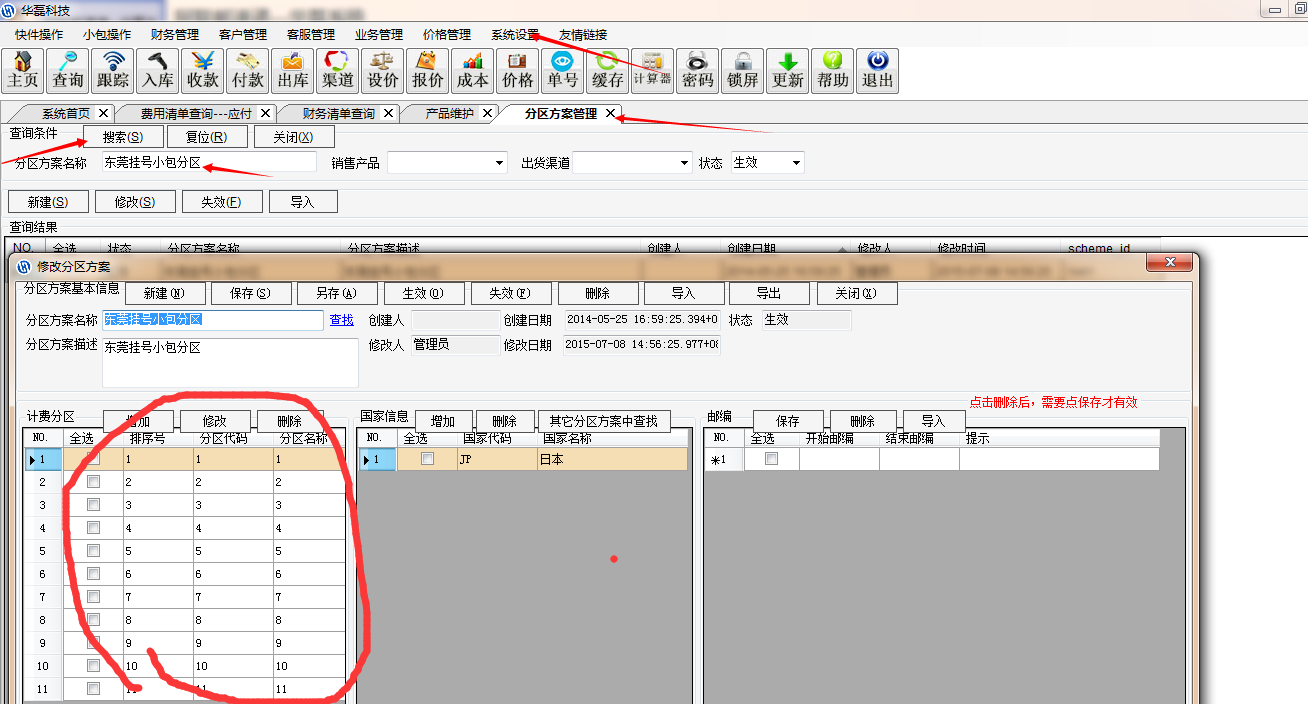Click the 锁屏 lock screen icon
The height and width of the screenshot is (704, 1308).
(x=742, y=71)
